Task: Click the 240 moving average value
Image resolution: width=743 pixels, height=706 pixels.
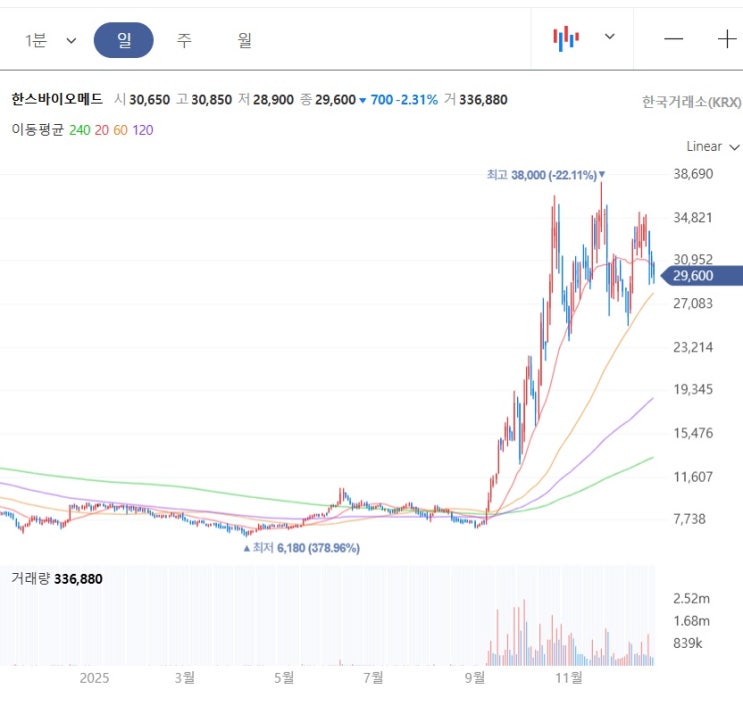Action: (x=80, y=130)
